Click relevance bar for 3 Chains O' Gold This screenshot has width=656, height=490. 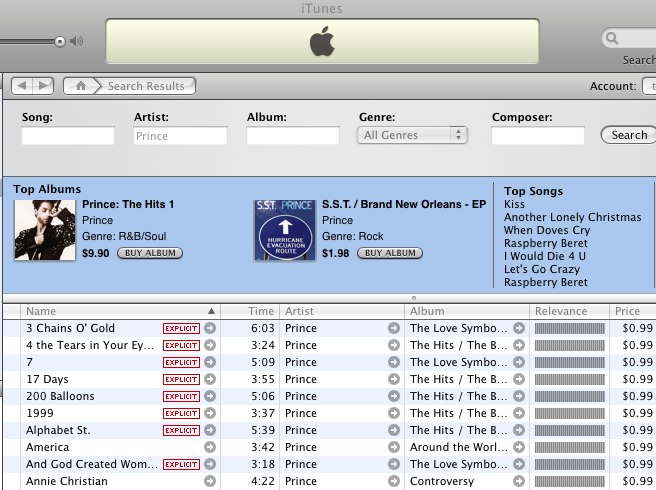pos(569,328)
